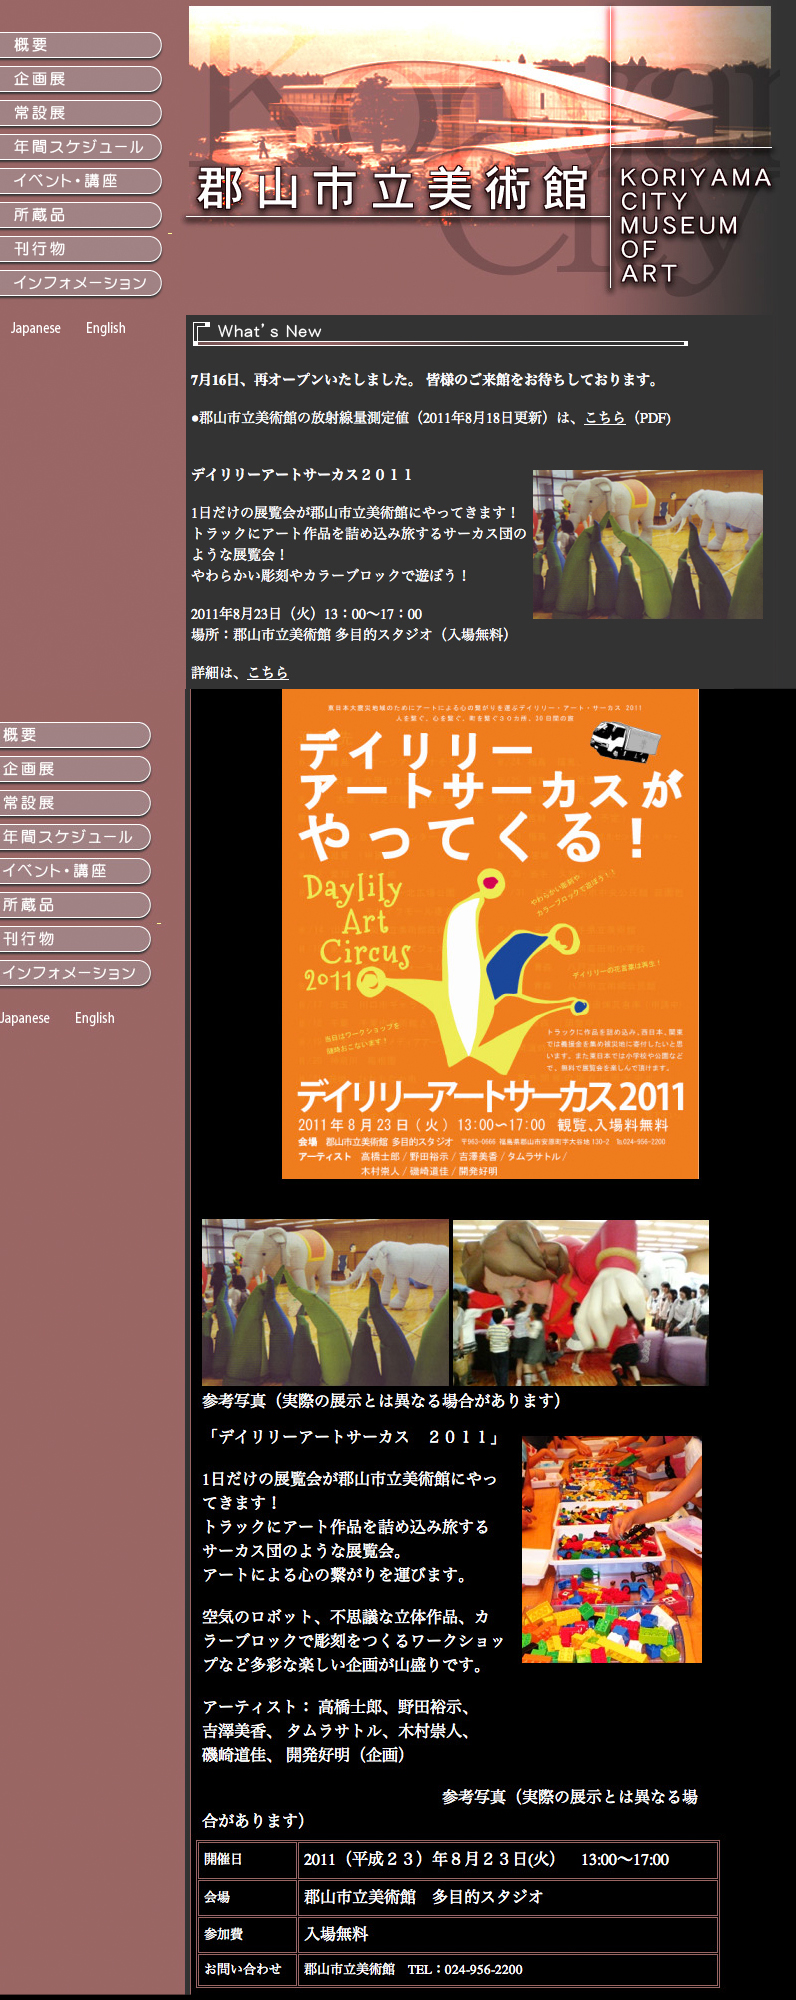796x2000 pixels.
Task: Select 常設展 in the lower sidebar menu
Action: click(x=75, y=803)
